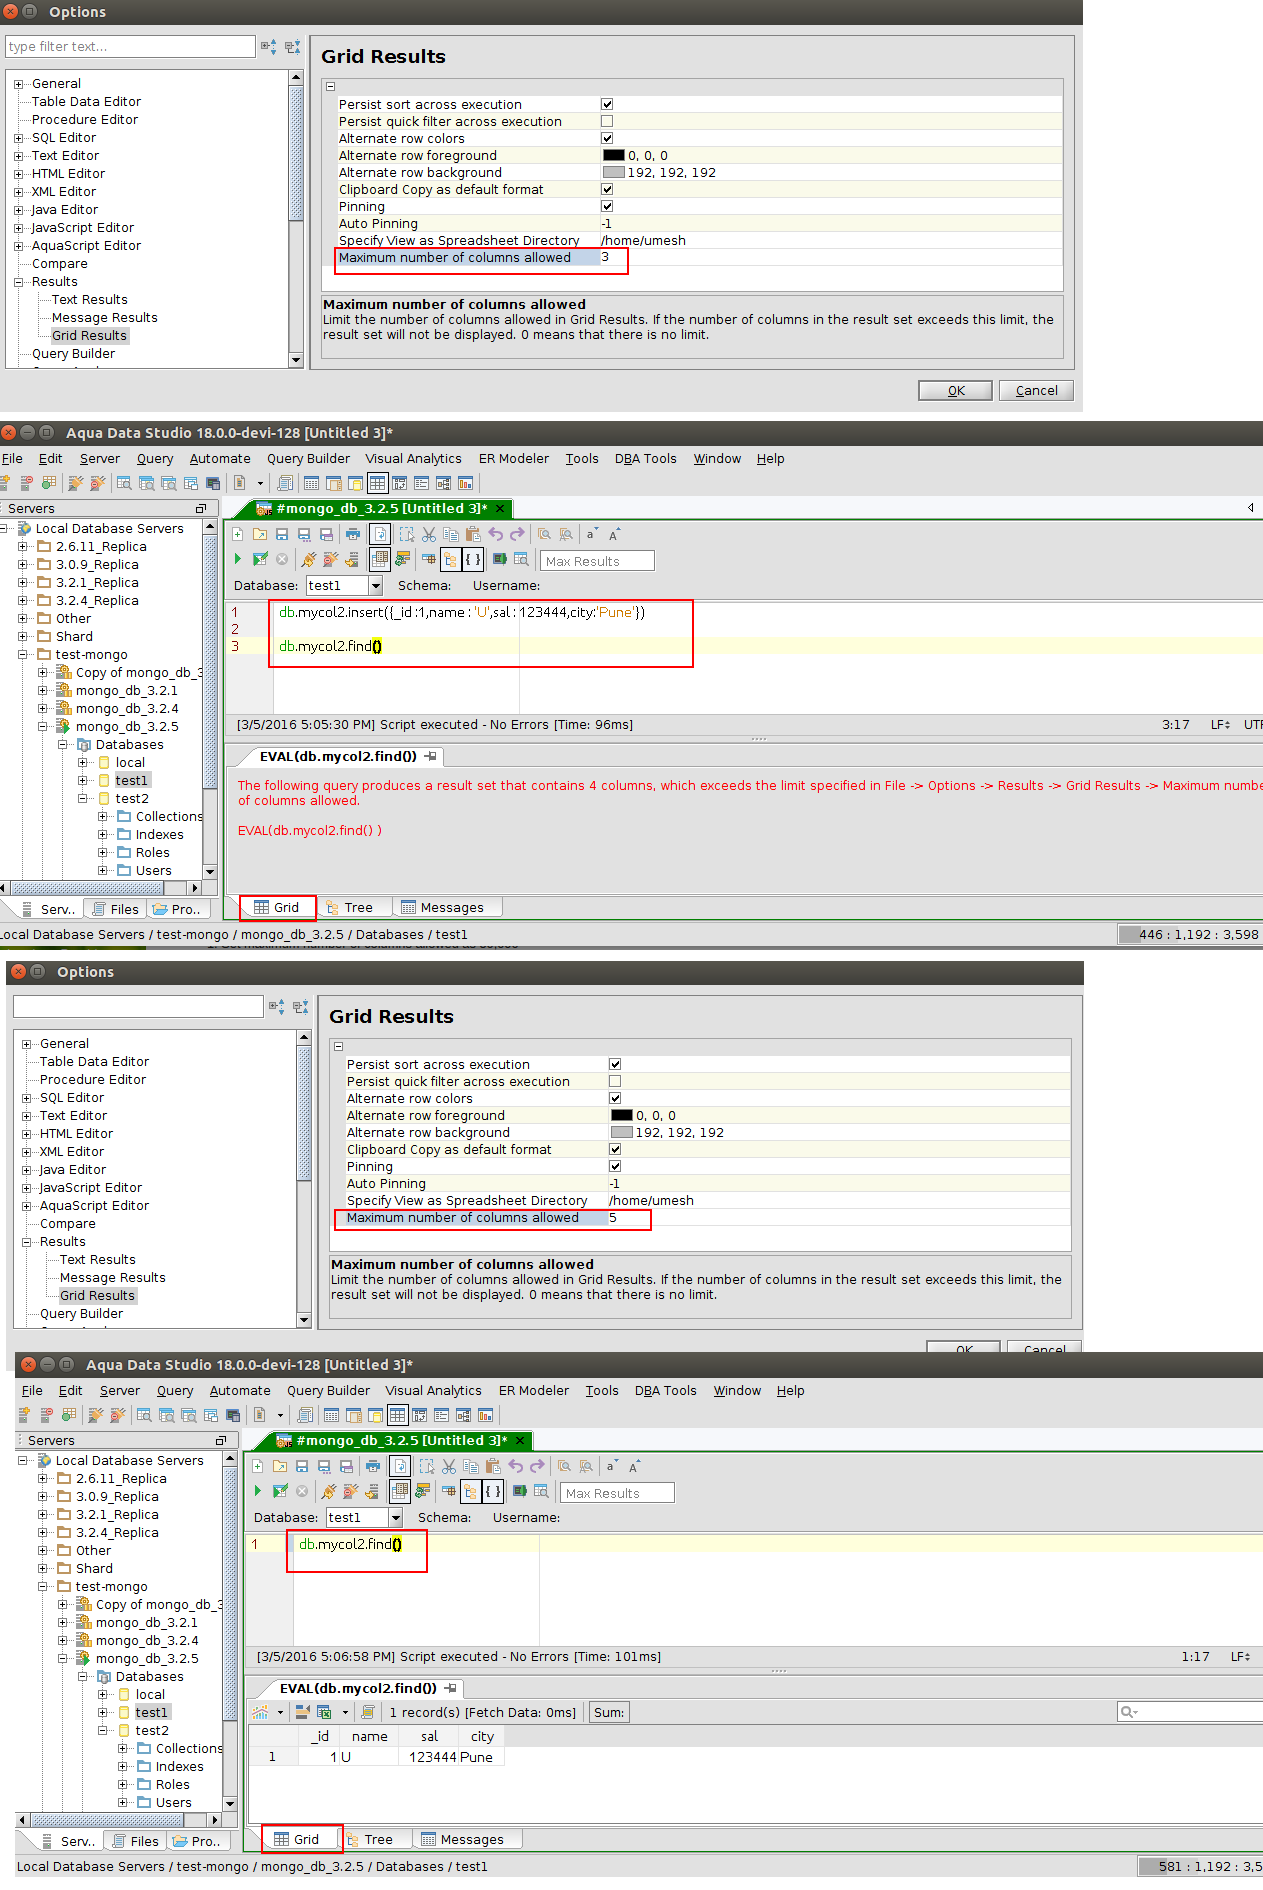Switch to Tree tab in upper results pane

tap(350, 908)
